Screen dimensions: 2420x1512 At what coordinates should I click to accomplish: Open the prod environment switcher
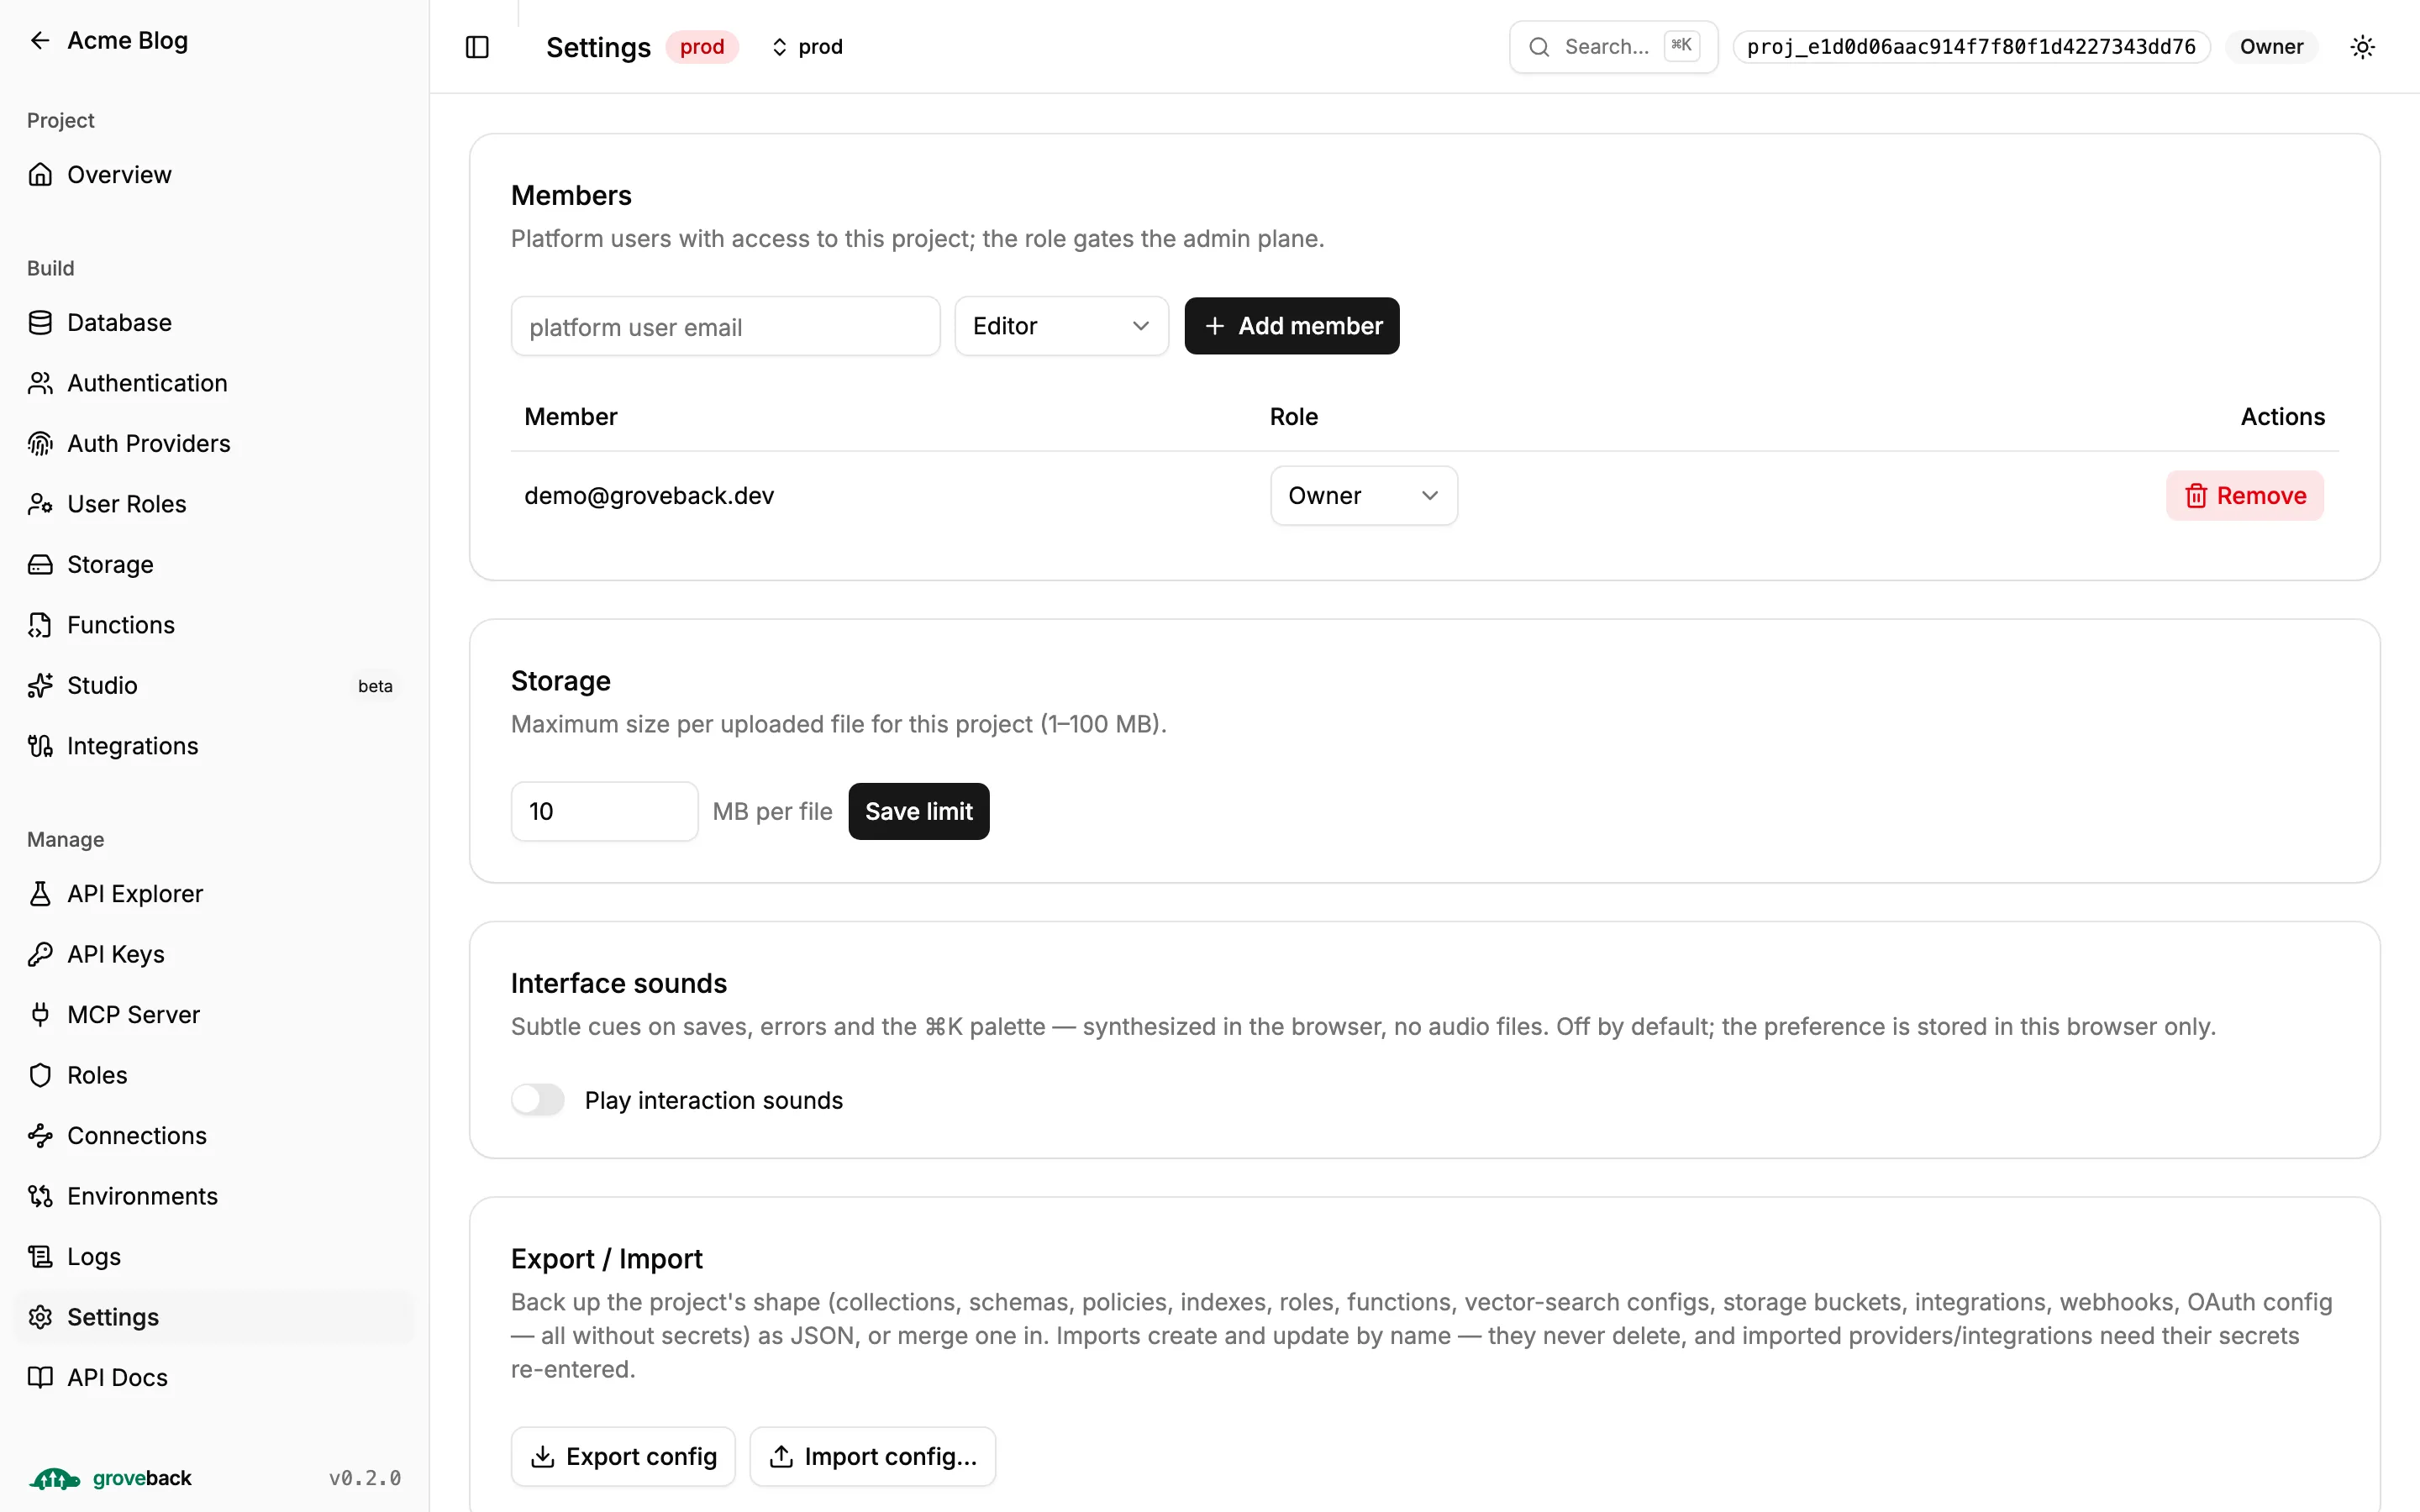pos(807,47)
